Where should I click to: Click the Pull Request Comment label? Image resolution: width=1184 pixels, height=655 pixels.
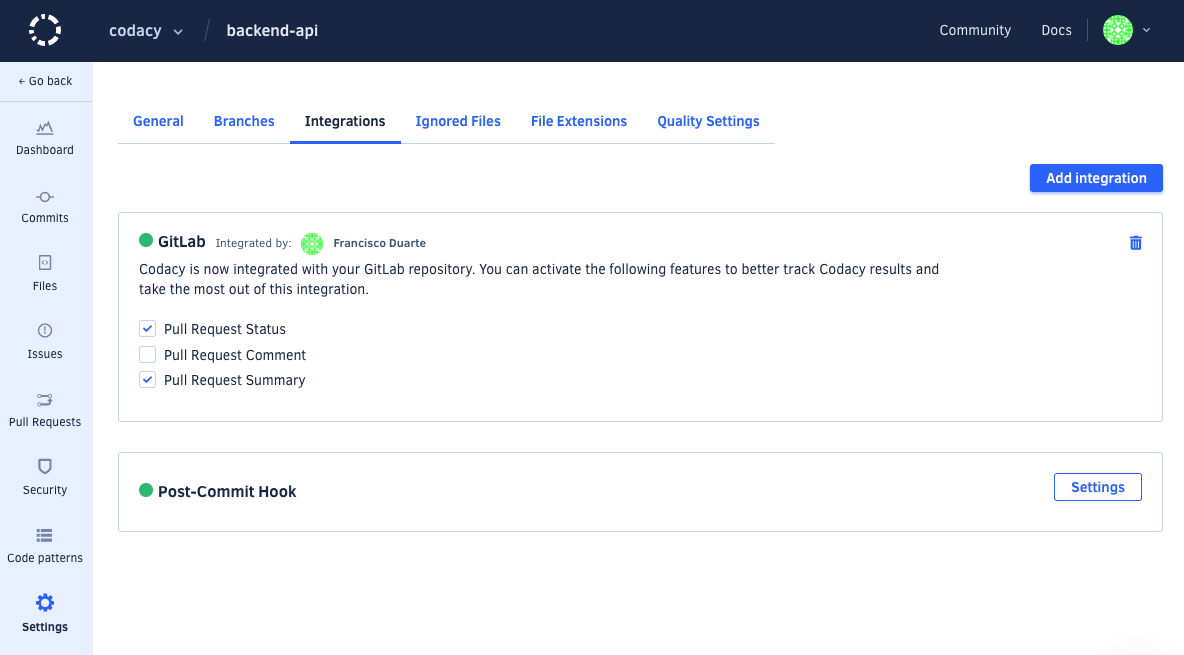235,355
